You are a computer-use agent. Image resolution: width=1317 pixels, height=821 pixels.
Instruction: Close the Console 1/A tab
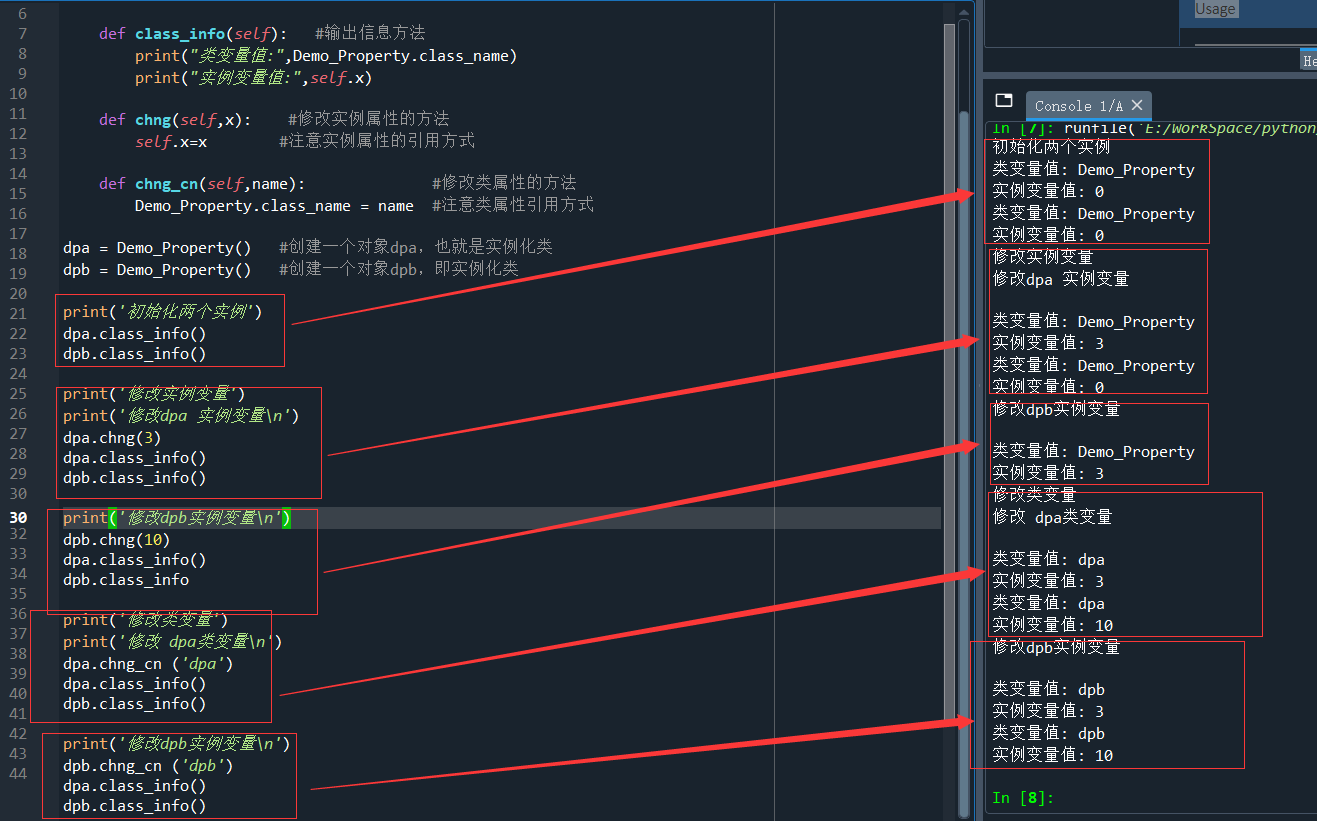pyautogui.click(x=1137, y=105)
